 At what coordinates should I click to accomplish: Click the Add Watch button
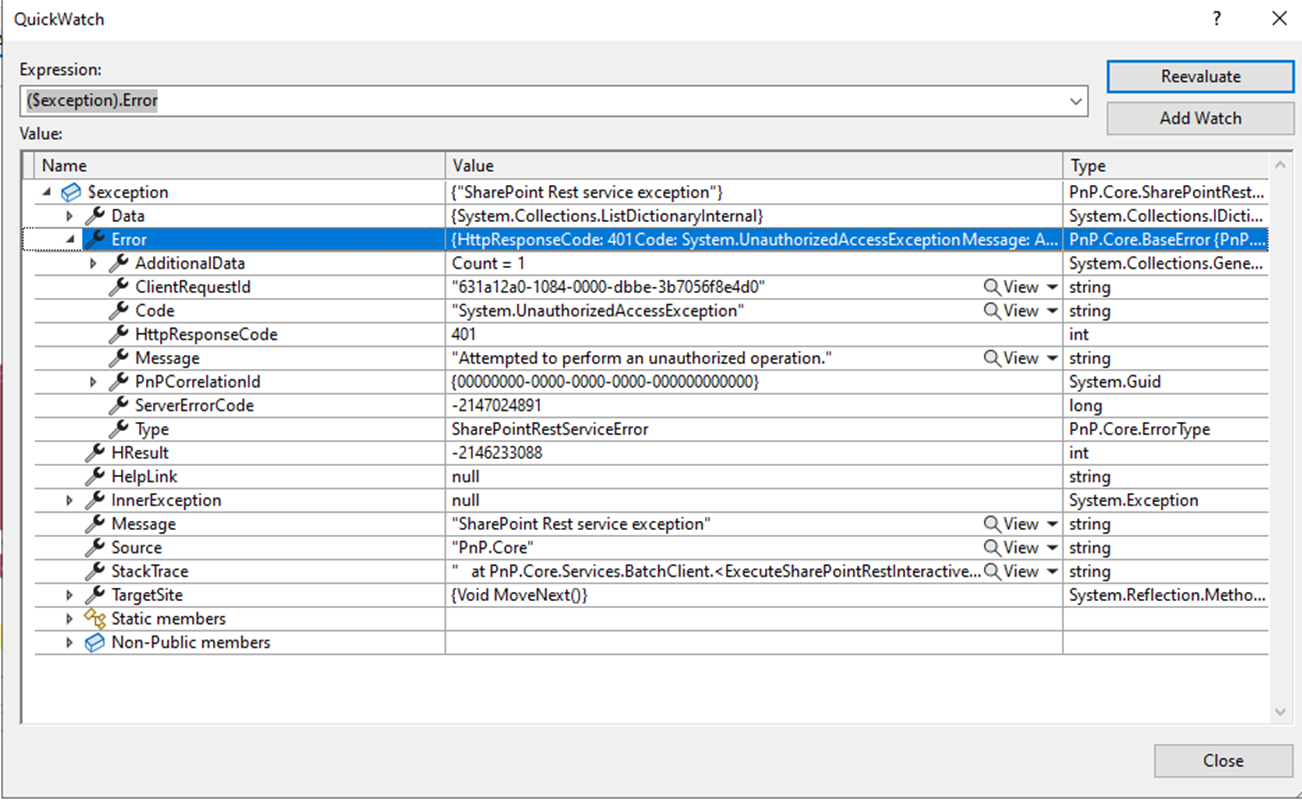point(1199,118)
